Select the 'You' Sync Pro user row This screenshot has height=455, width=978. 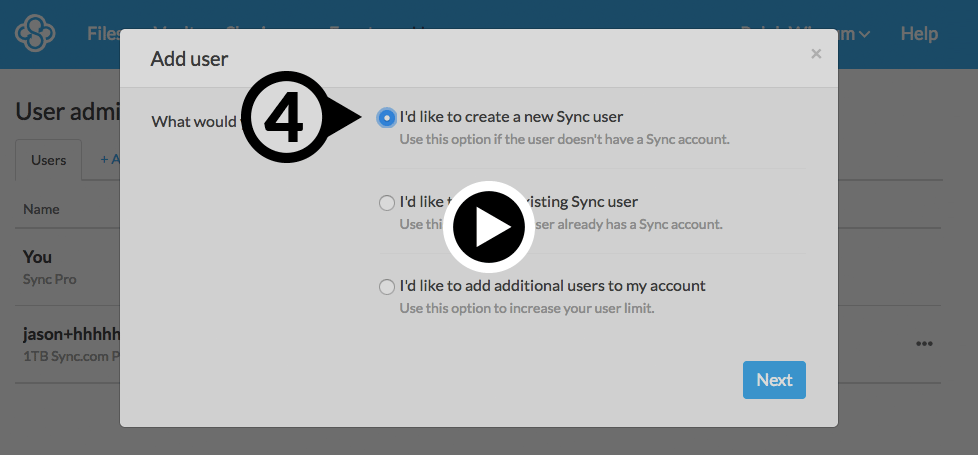pos(60,267)
